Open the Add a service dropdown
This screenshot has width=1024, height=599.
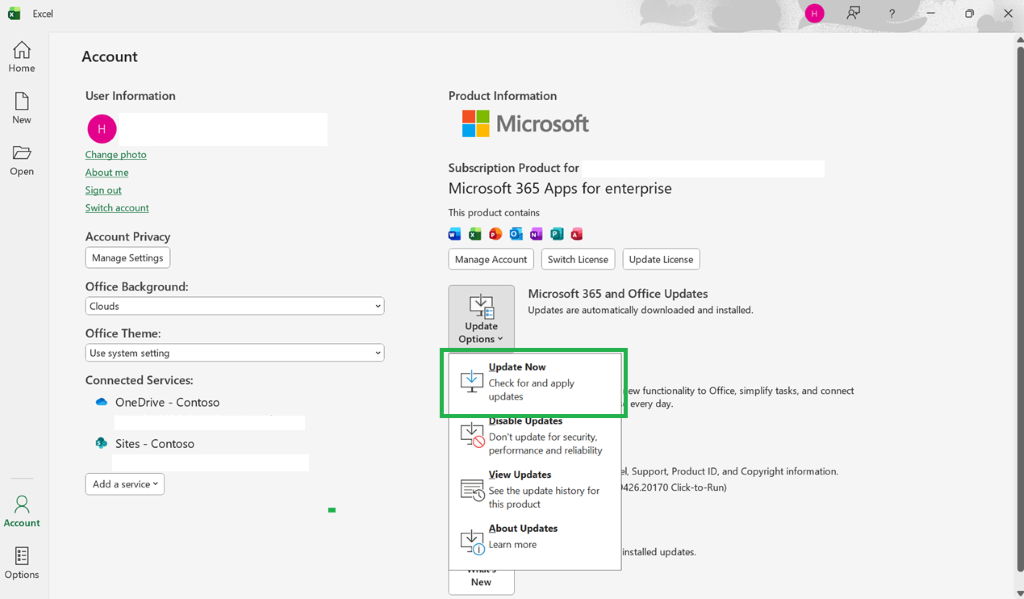(x=125, y=484)
